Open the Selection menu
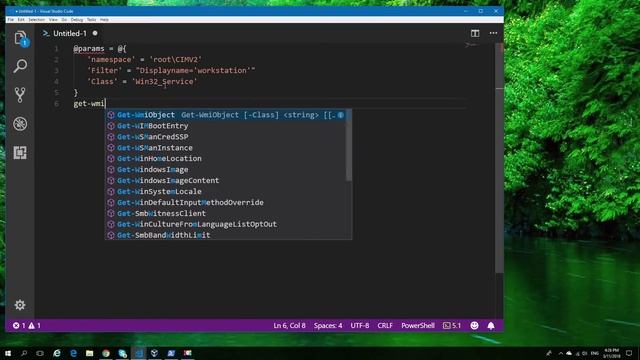640x360 pixels. point(36,20)
